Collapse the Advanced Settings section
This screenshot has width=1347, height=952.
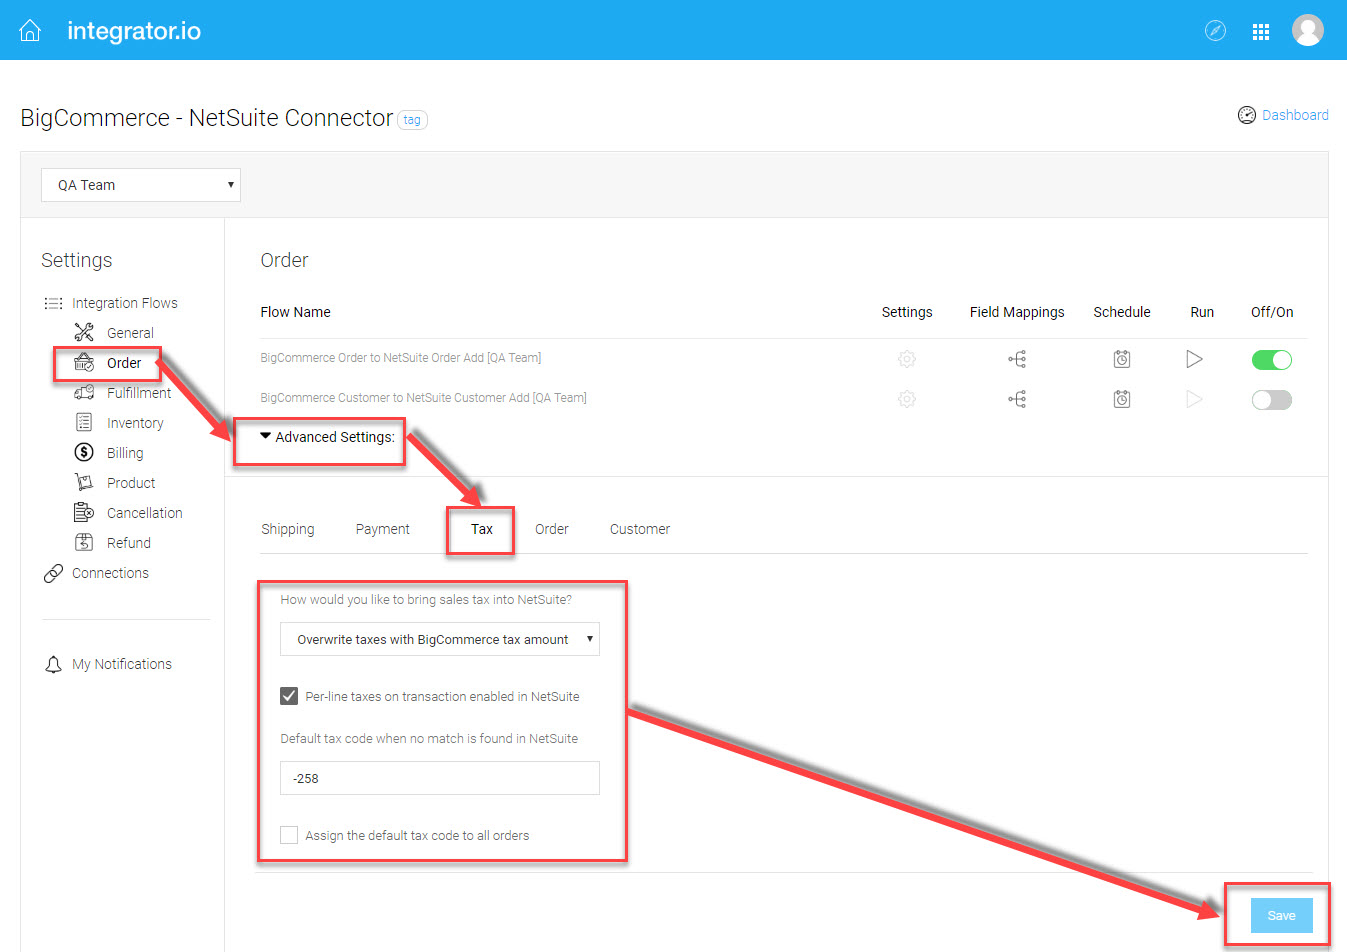pyautogui.click(x=327, y=437)
